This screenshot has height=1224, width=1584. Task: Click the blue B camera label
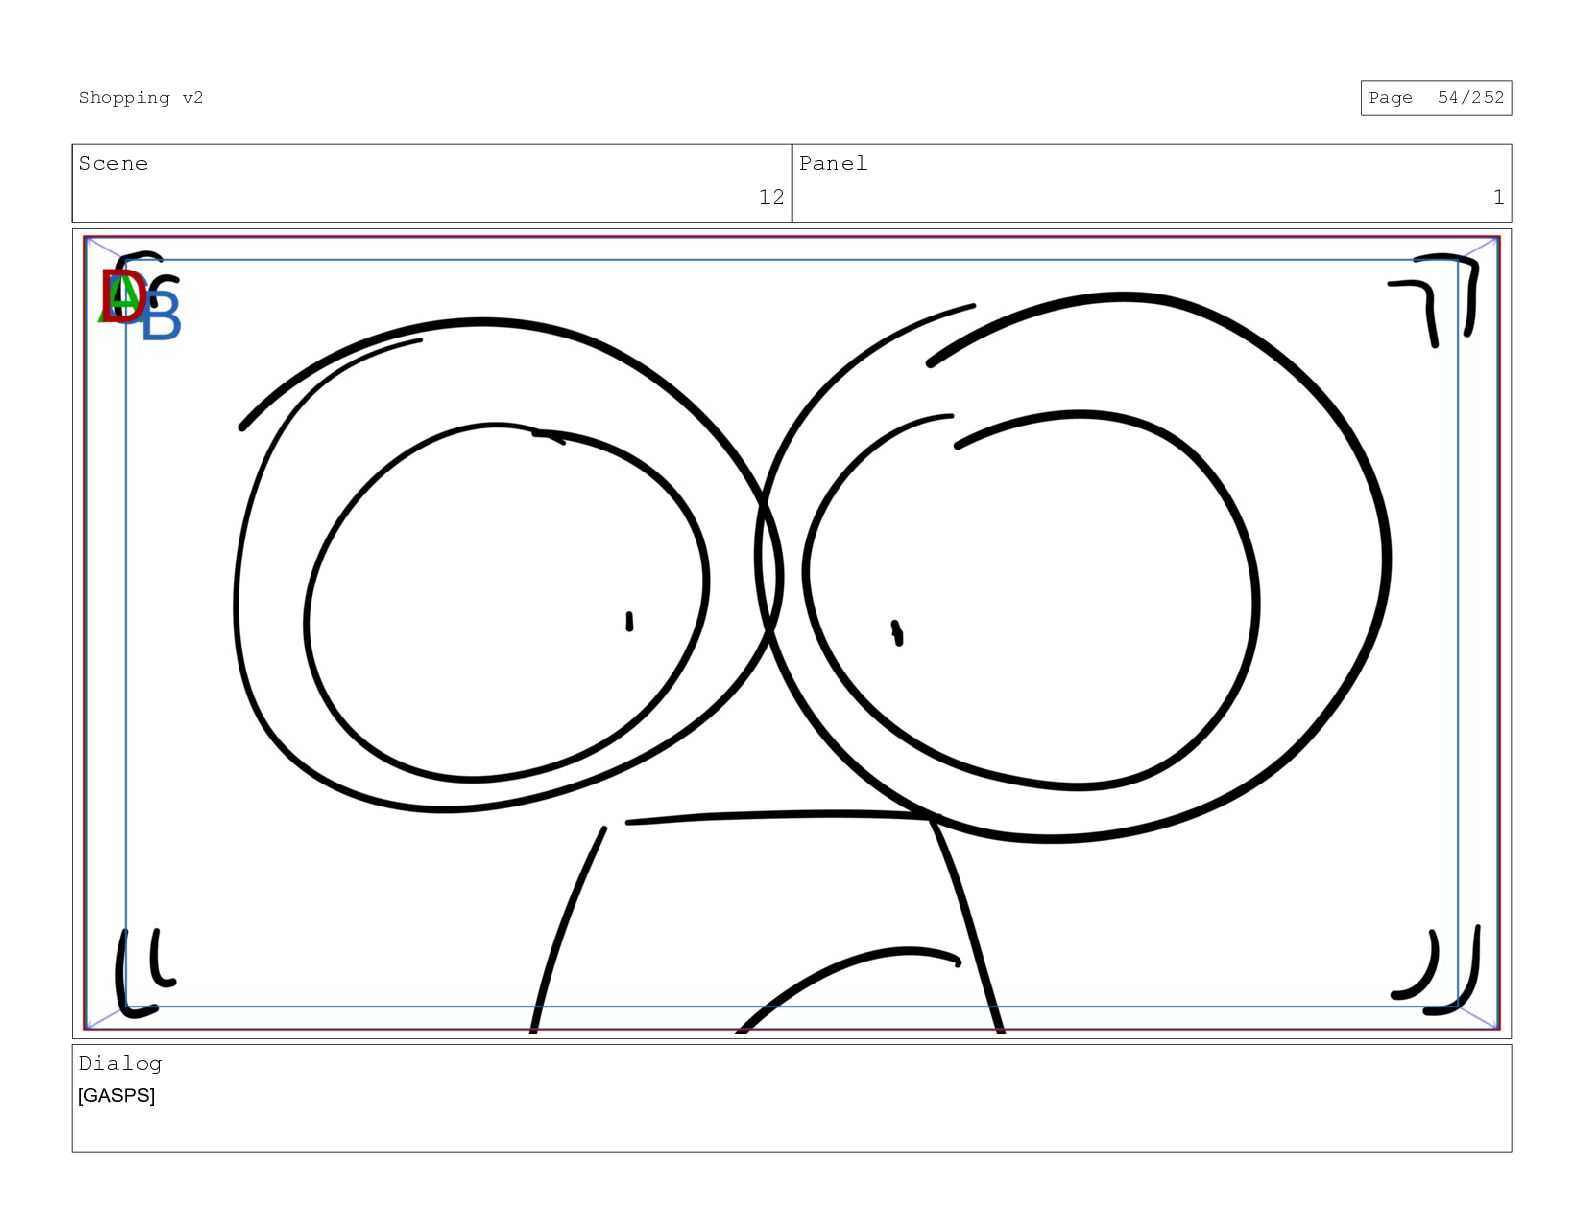point(160,316)
